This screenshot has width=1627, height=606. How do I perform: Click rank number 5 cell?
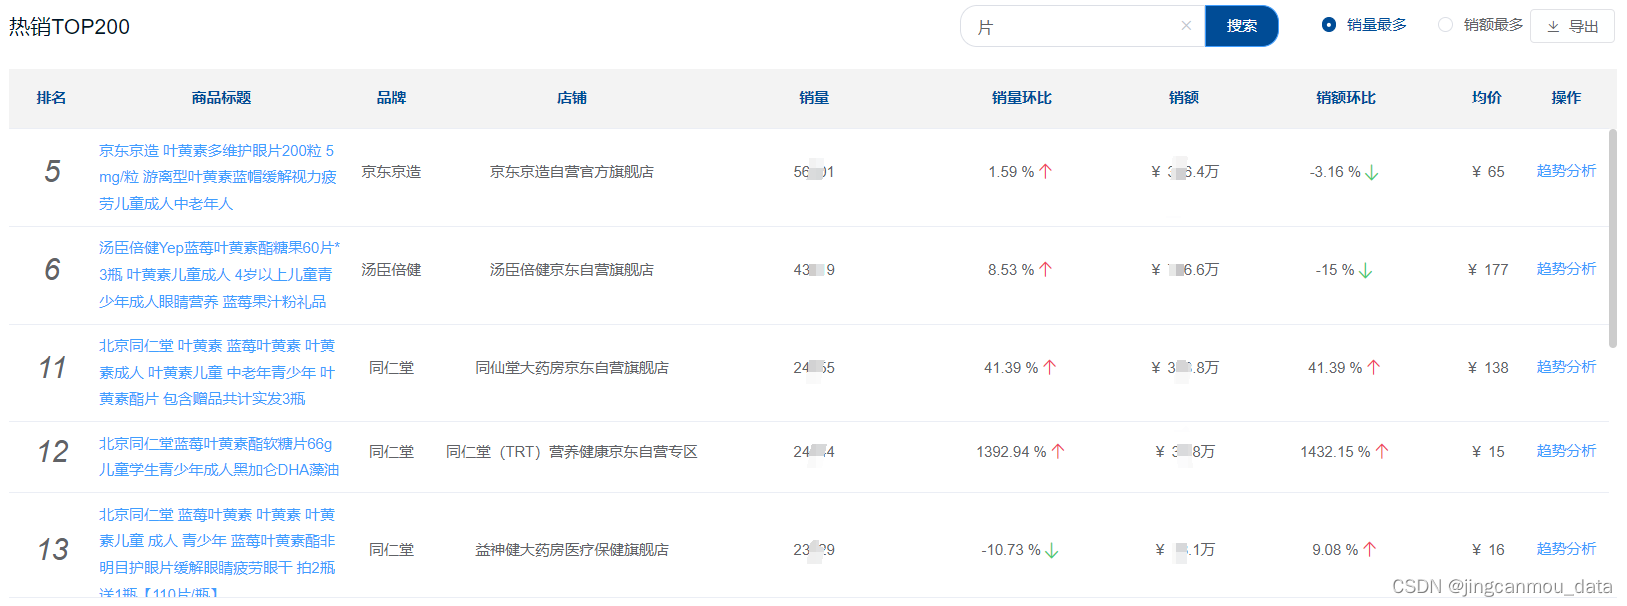coord(52,172)
